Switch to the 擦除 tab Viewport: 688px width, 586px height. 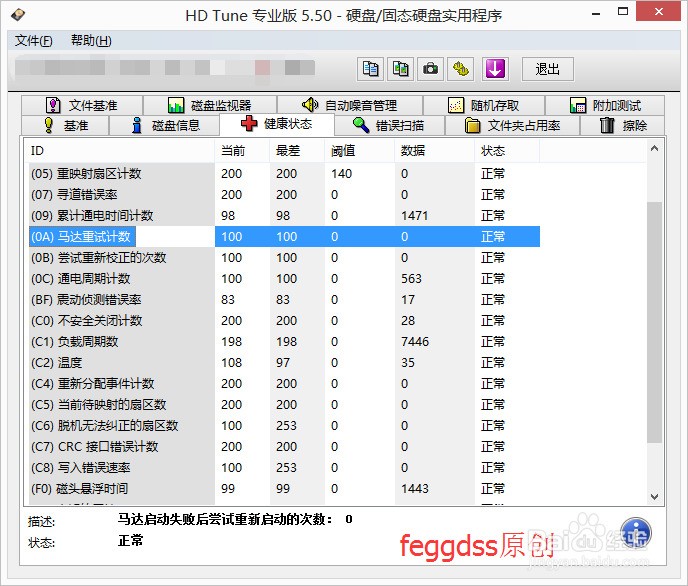pos(623,125)
